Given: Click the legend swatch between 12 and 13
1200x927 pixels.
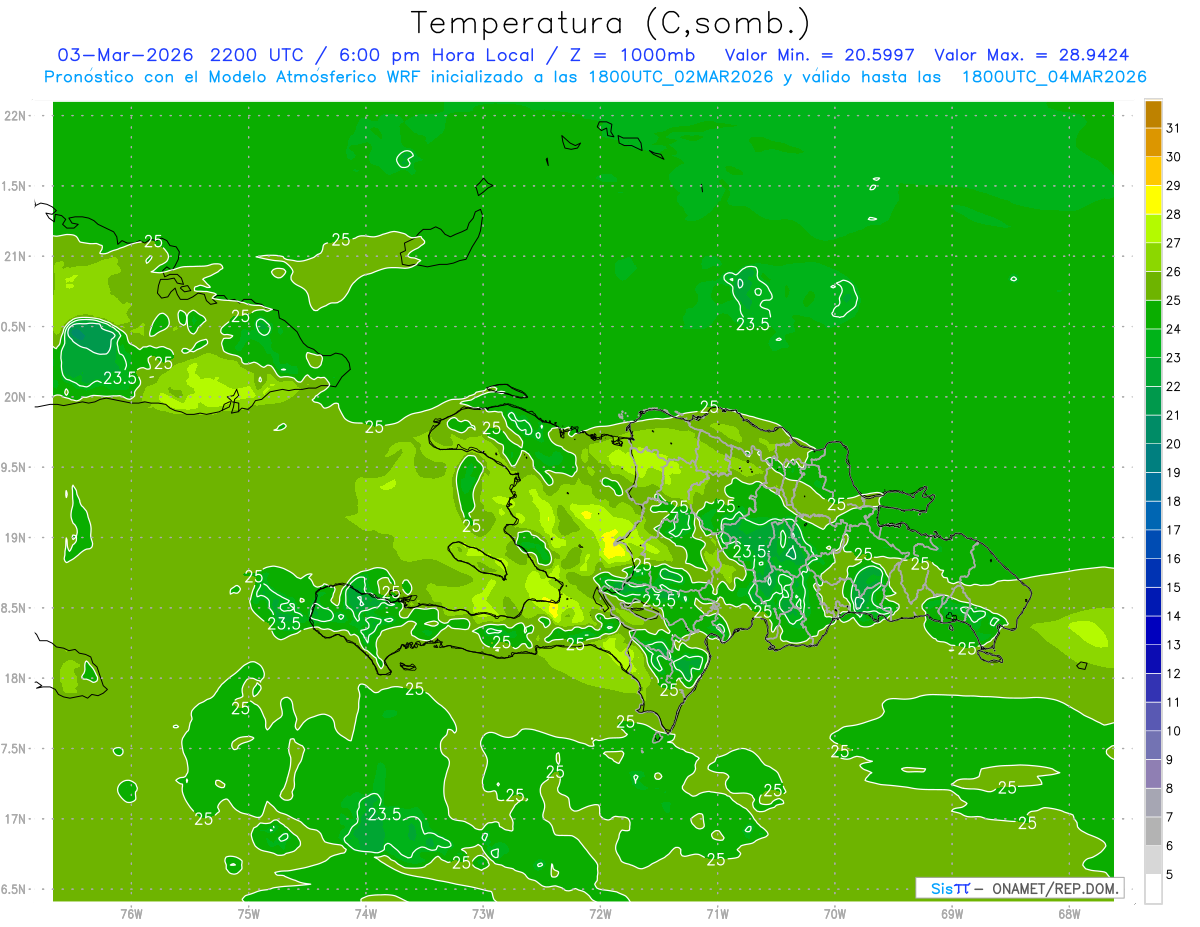Looking at the screenshot, I should [1153, 659].
